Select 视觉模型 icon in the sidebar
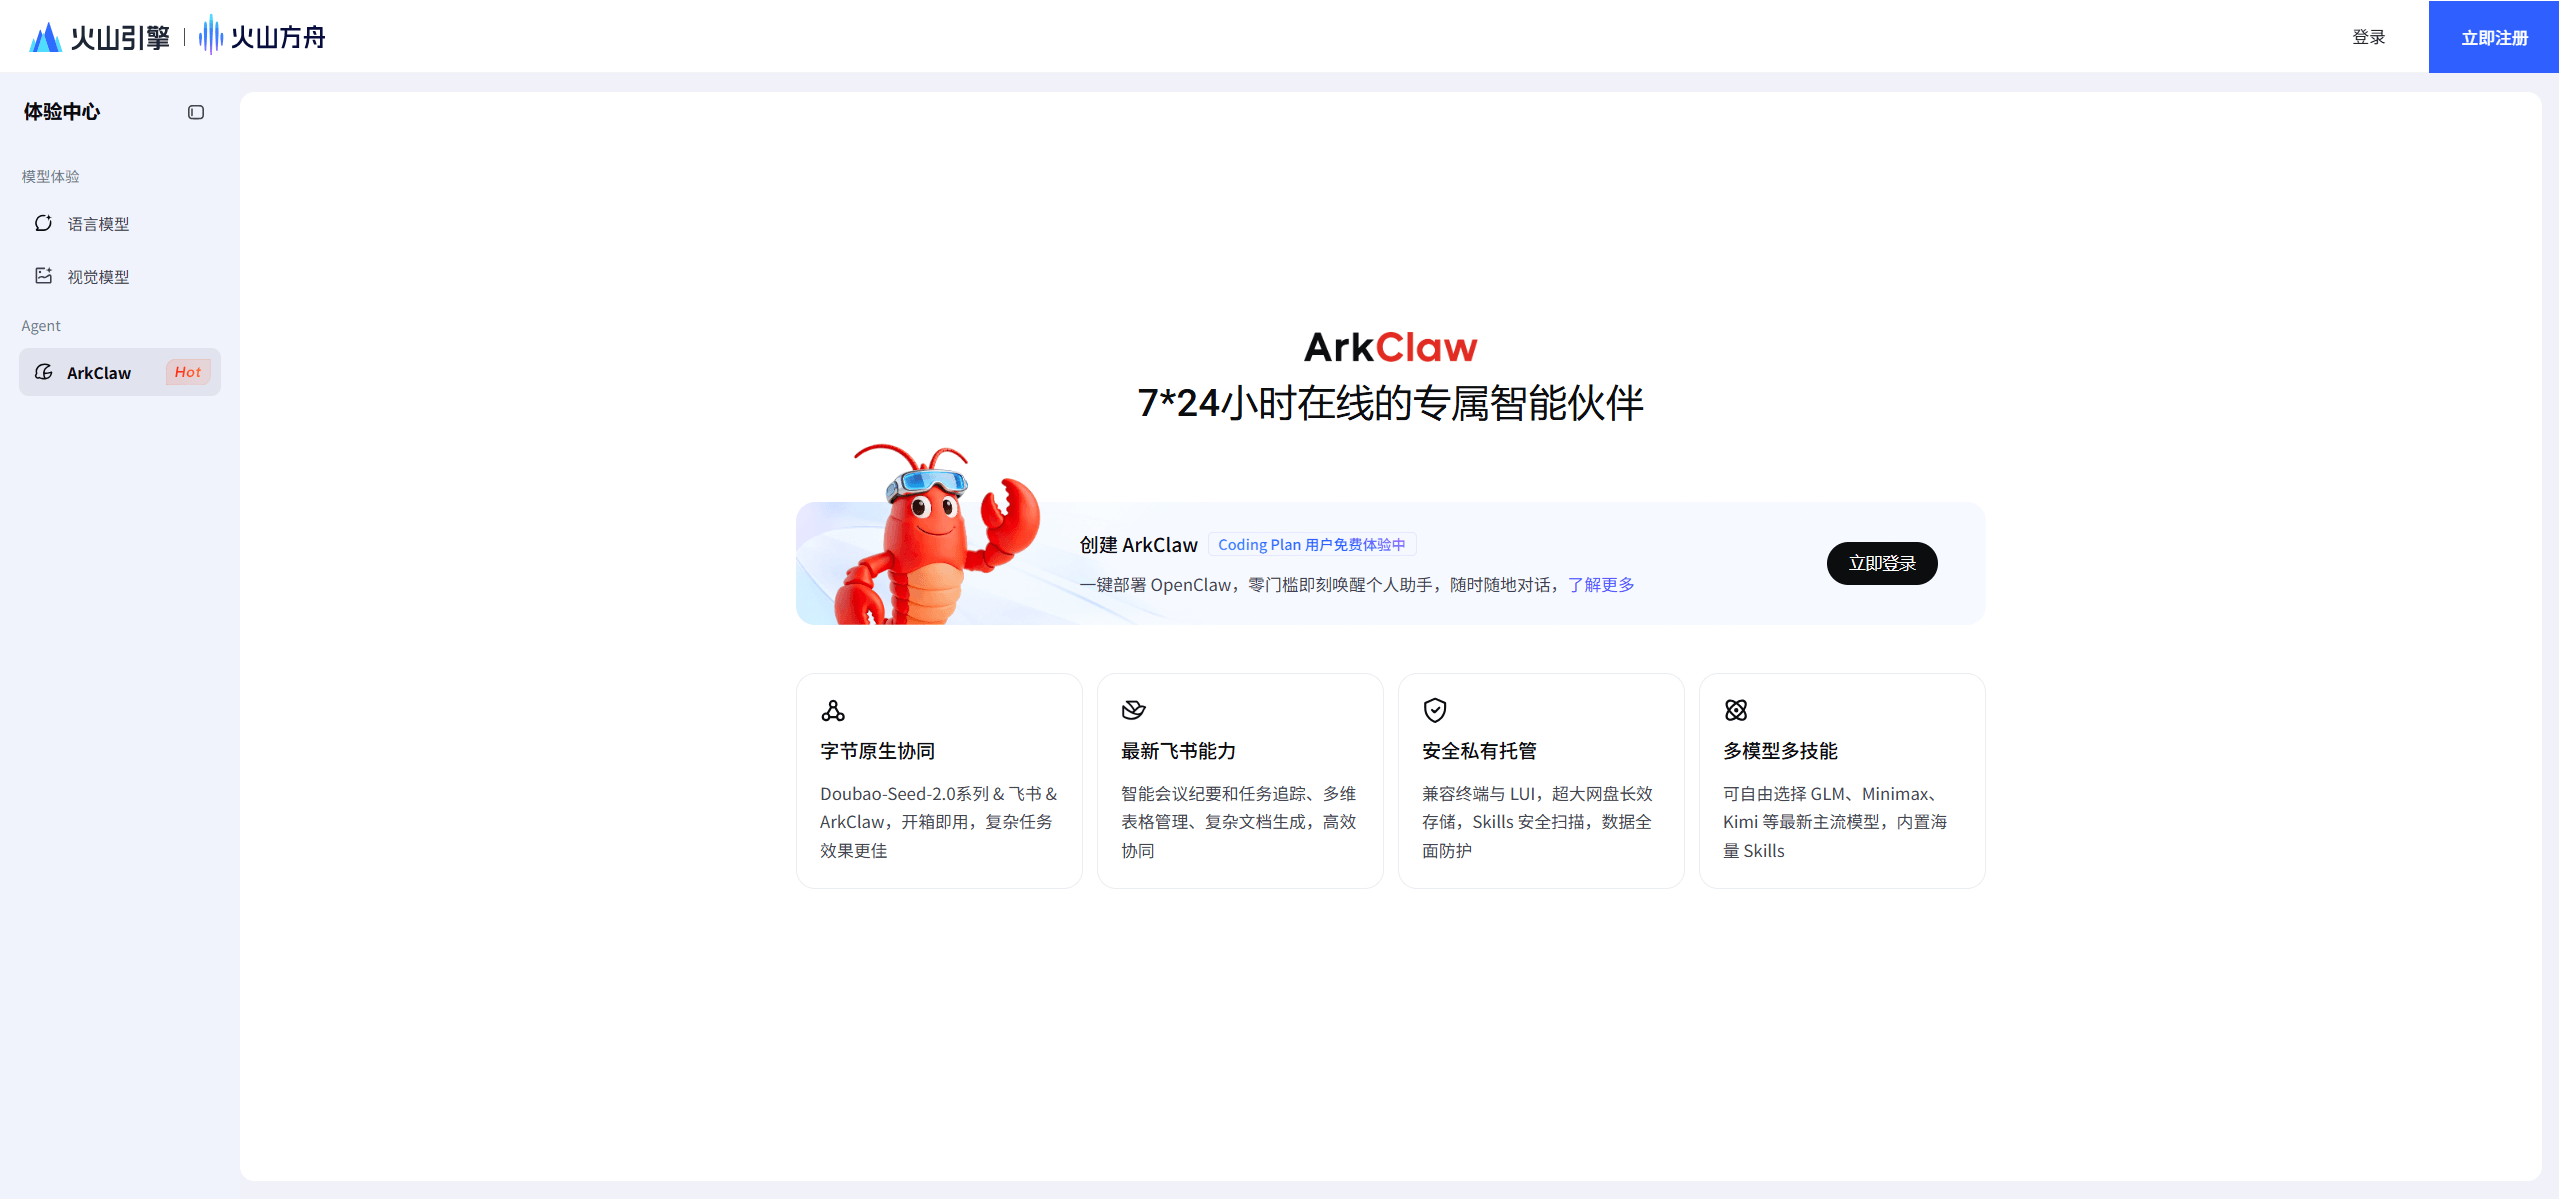Viewport: 2559px width, 1199px height. point(44,276)
